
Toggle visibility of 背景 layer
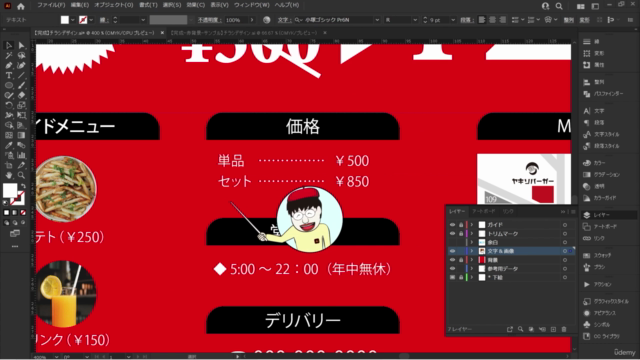pyautogui.click(x=452, y=260)
